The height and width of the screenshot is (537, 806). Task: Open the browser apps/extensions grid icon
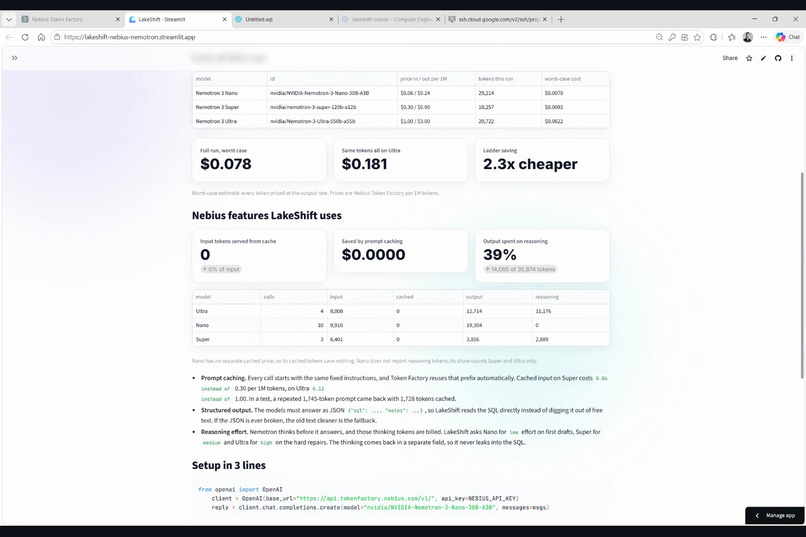(x=685, y=37)
